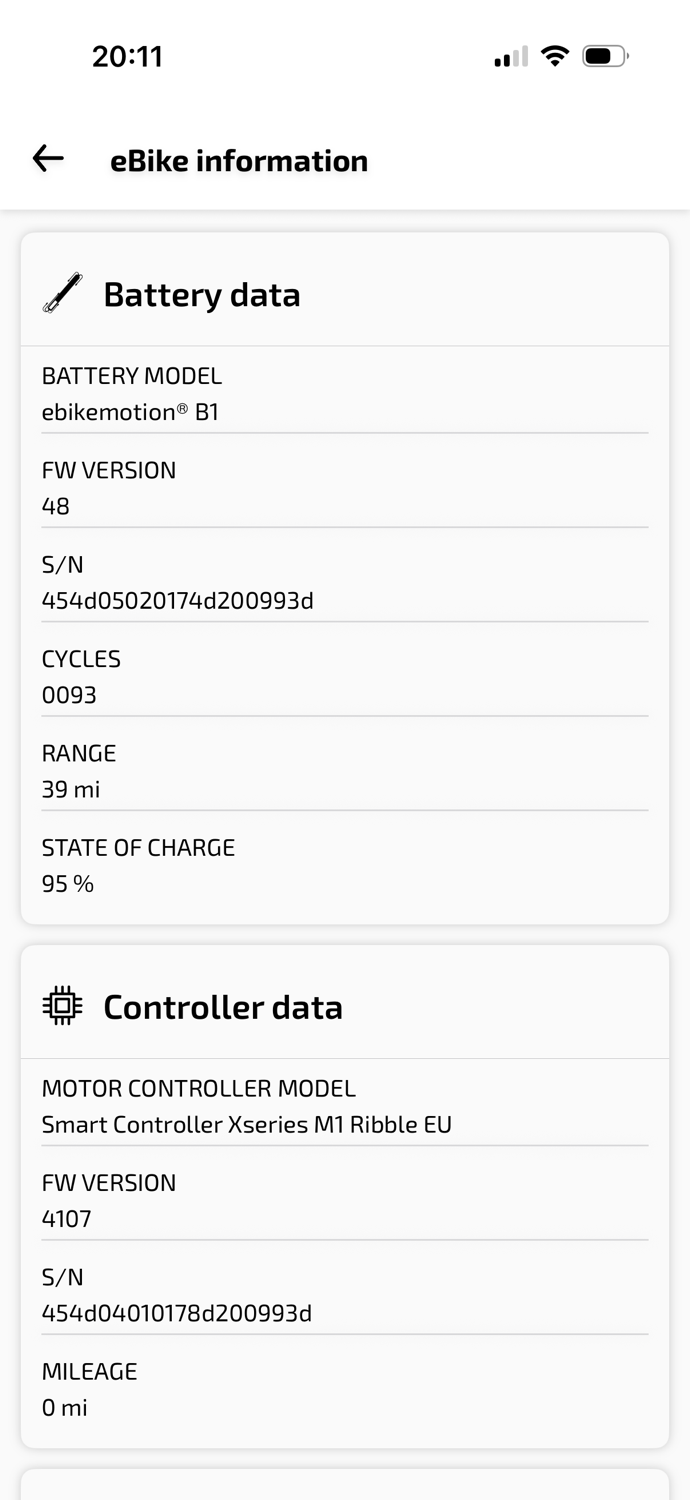Screen dimensions: 690x1500
Task: Tap the 20:11 clock in status bar
Action: click(127, 56)
